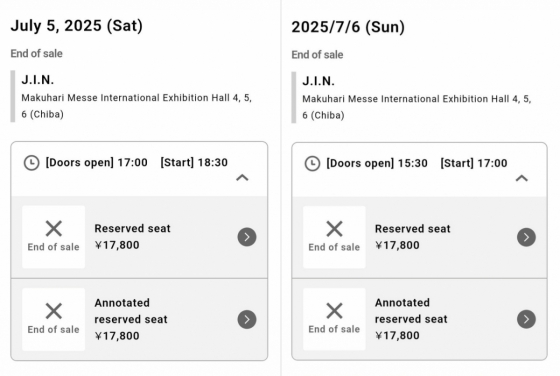560x376 pixels.
Task: Select the July 5 Reserved seat ¥17,800 row
Action: [x=139, y=237]
